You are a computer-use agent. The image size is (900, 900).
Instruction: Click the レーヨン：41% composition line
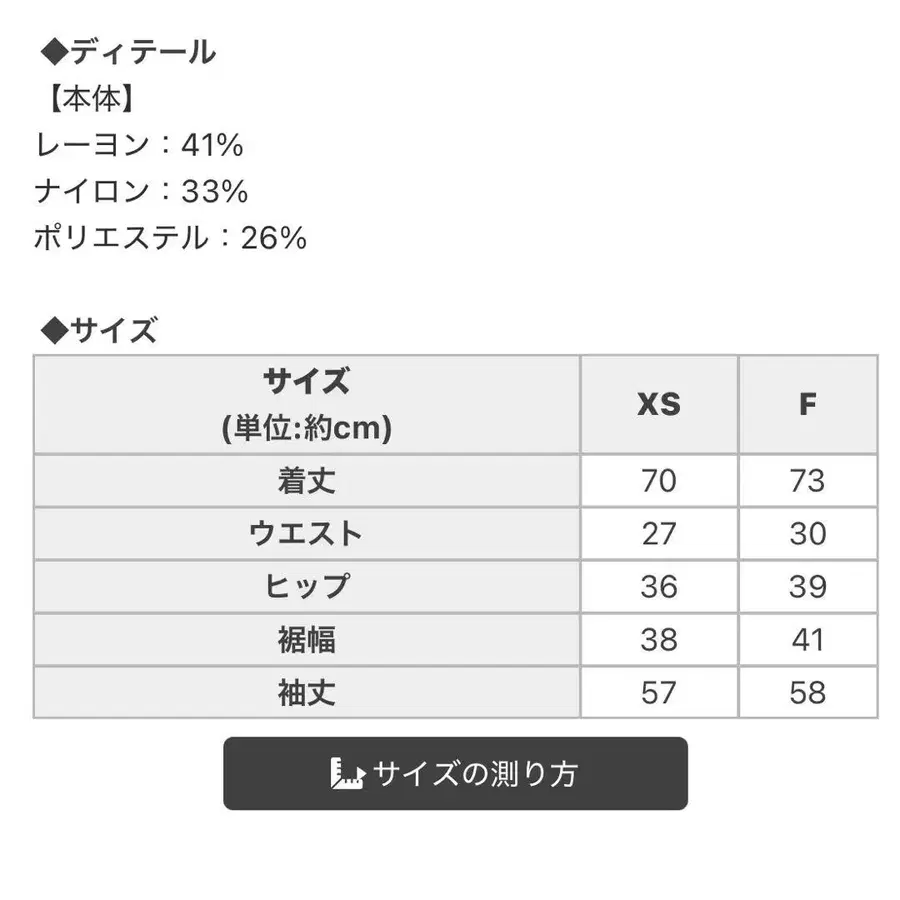click(x=140, y=145)
